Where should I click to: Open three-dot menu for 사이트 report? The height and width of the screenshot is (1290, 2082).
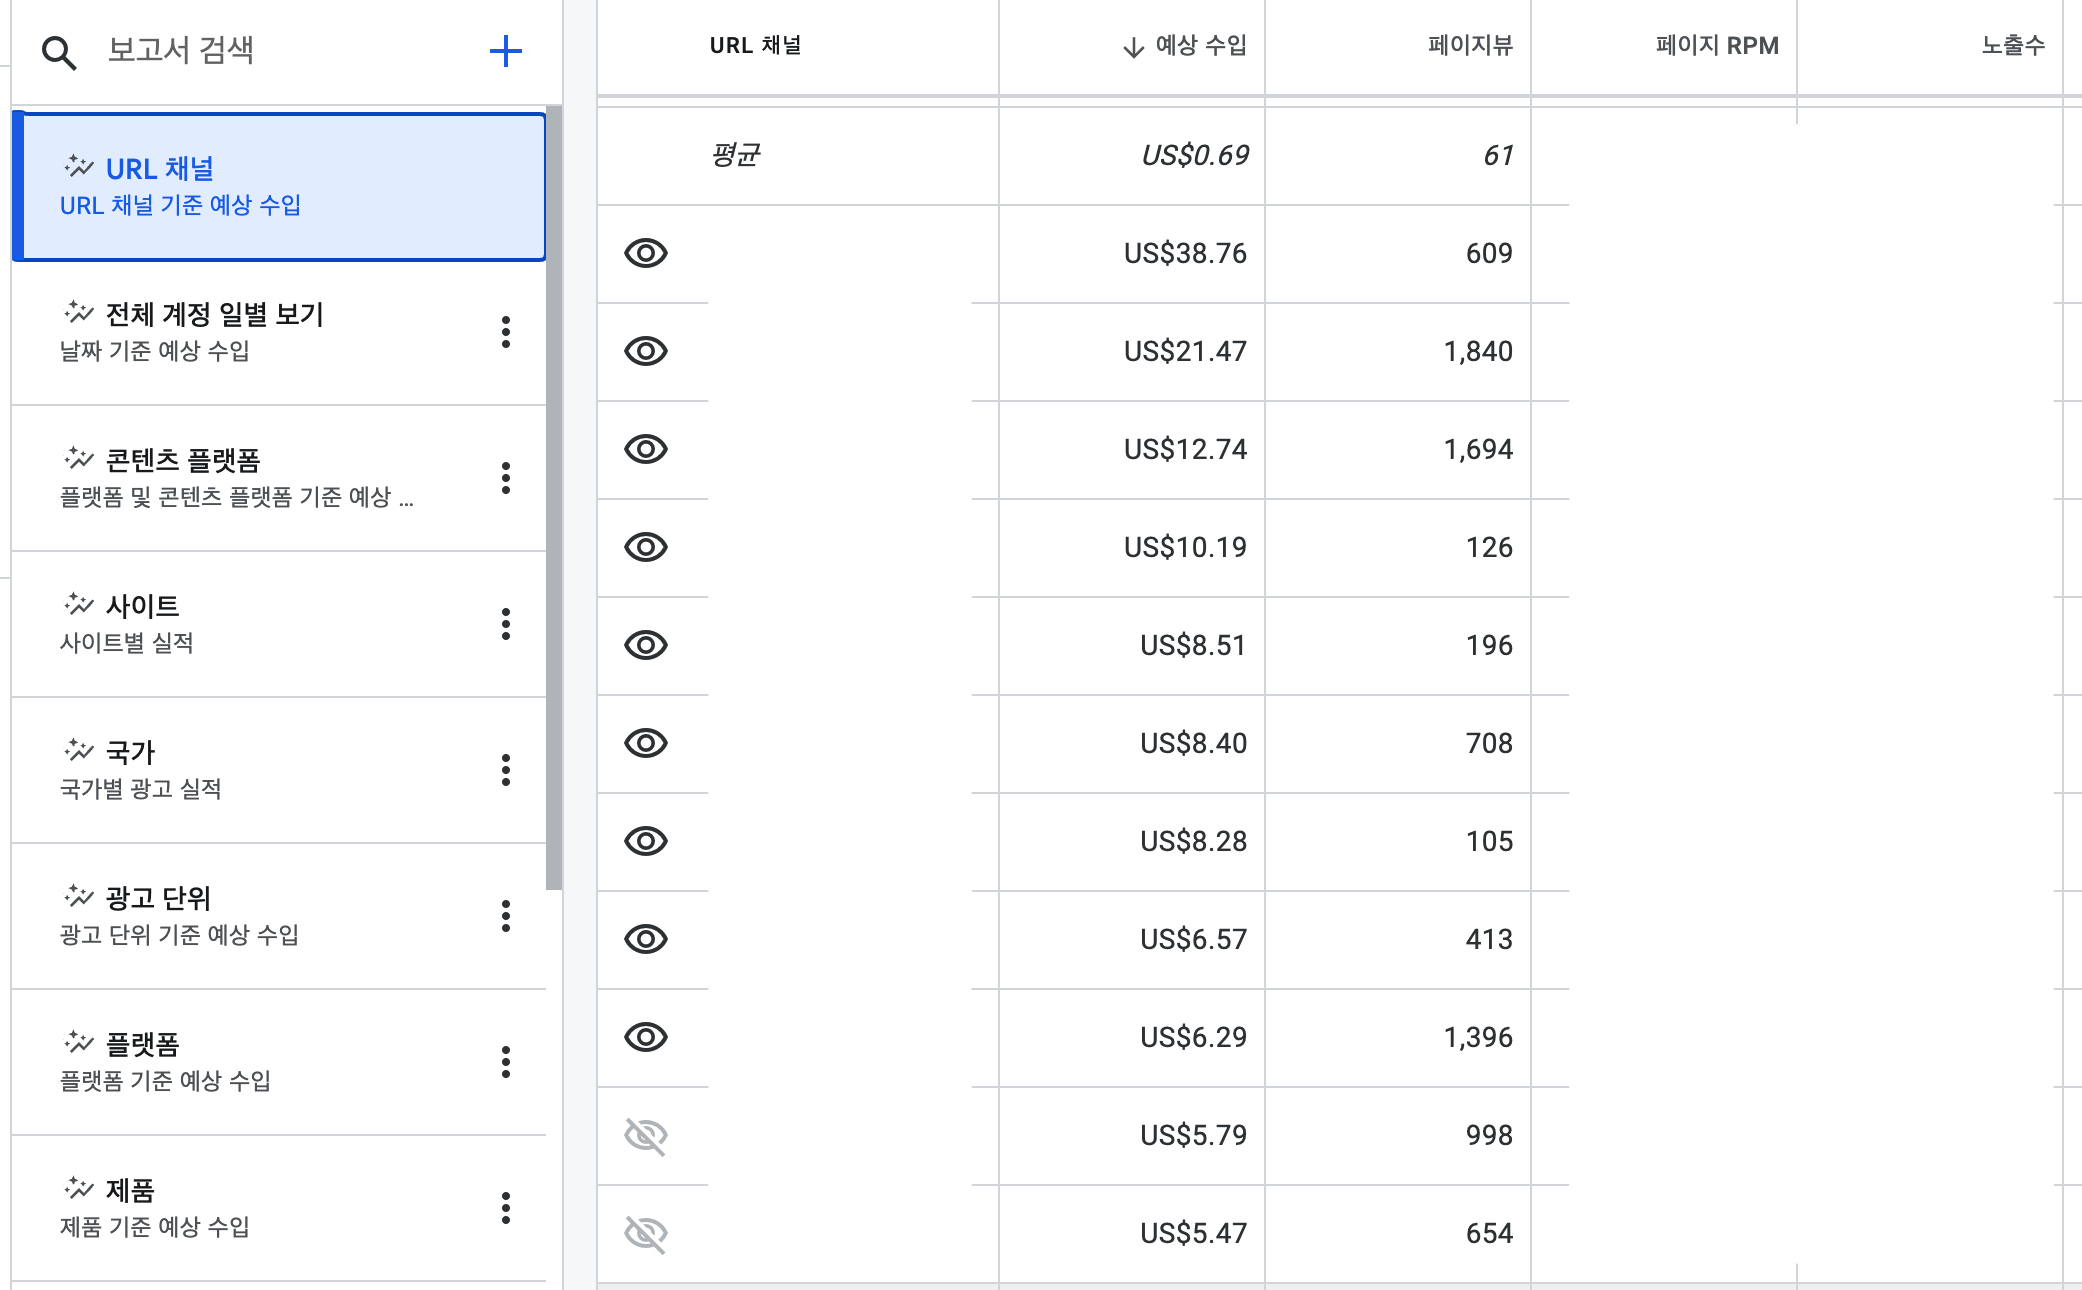click(505, 624)
